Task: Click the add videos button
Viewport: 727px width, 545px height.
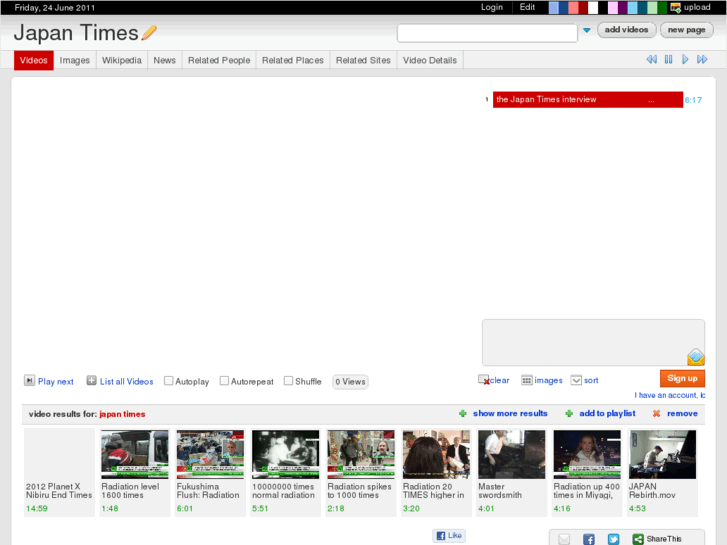Action: (x=626, y=30)
